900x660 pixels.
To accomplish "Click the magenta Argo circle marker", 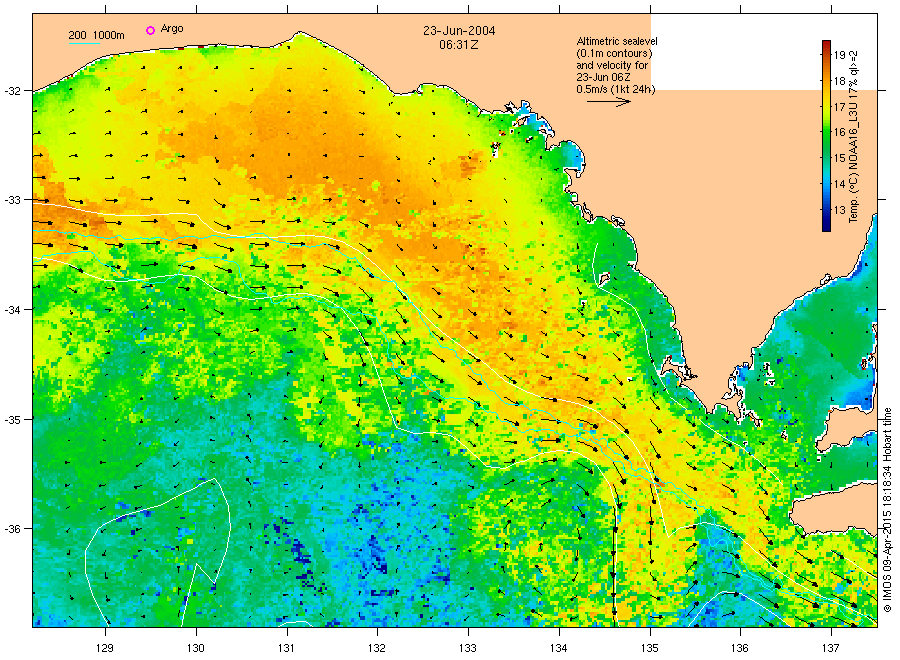I will point(150,30).
